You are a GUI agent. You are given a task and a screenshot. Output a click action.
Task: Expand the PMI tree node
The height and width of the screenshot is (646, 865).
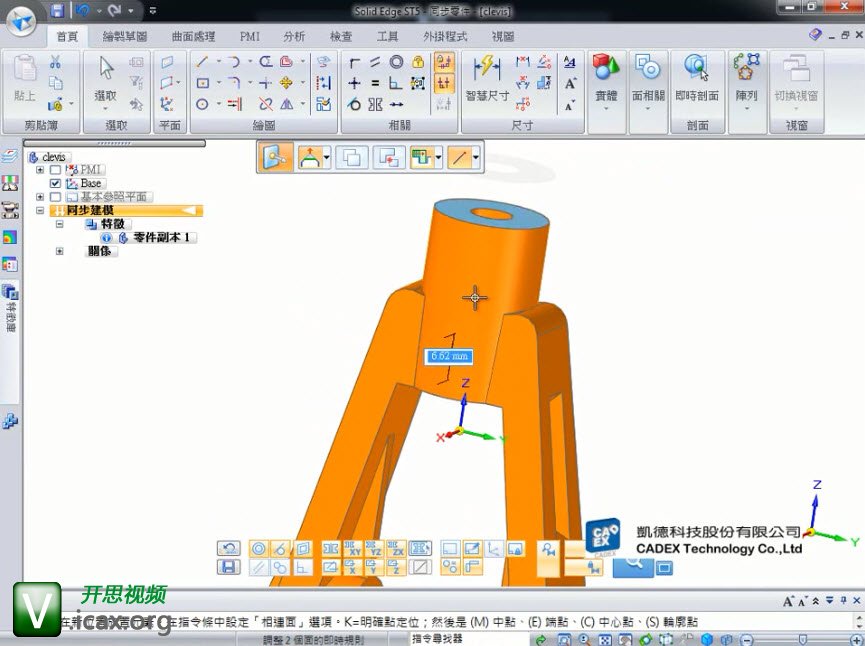40,170
